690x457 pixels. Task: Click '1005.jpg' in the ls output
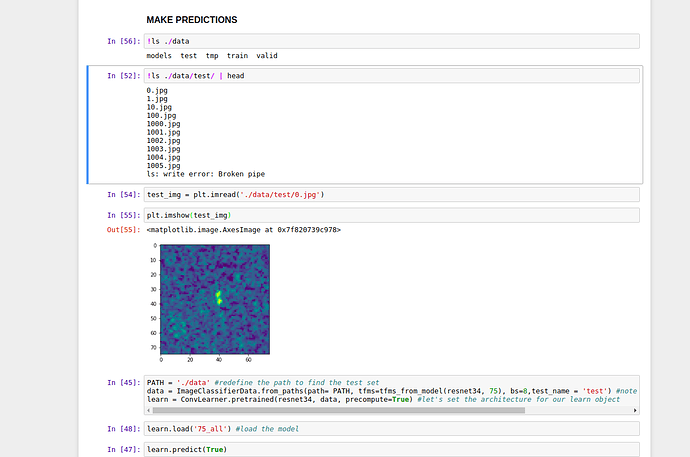(163, 165)
